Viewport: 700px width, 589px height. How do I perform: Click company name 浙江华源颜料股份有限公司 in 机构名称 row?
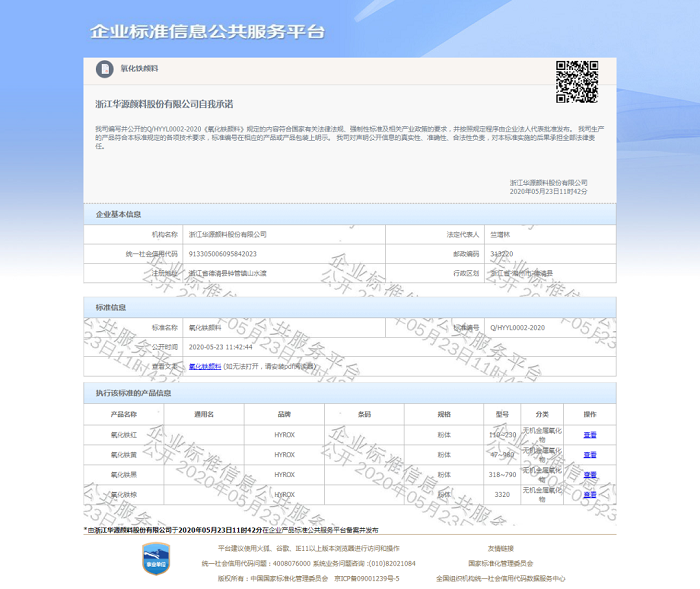tap(228, 234)
